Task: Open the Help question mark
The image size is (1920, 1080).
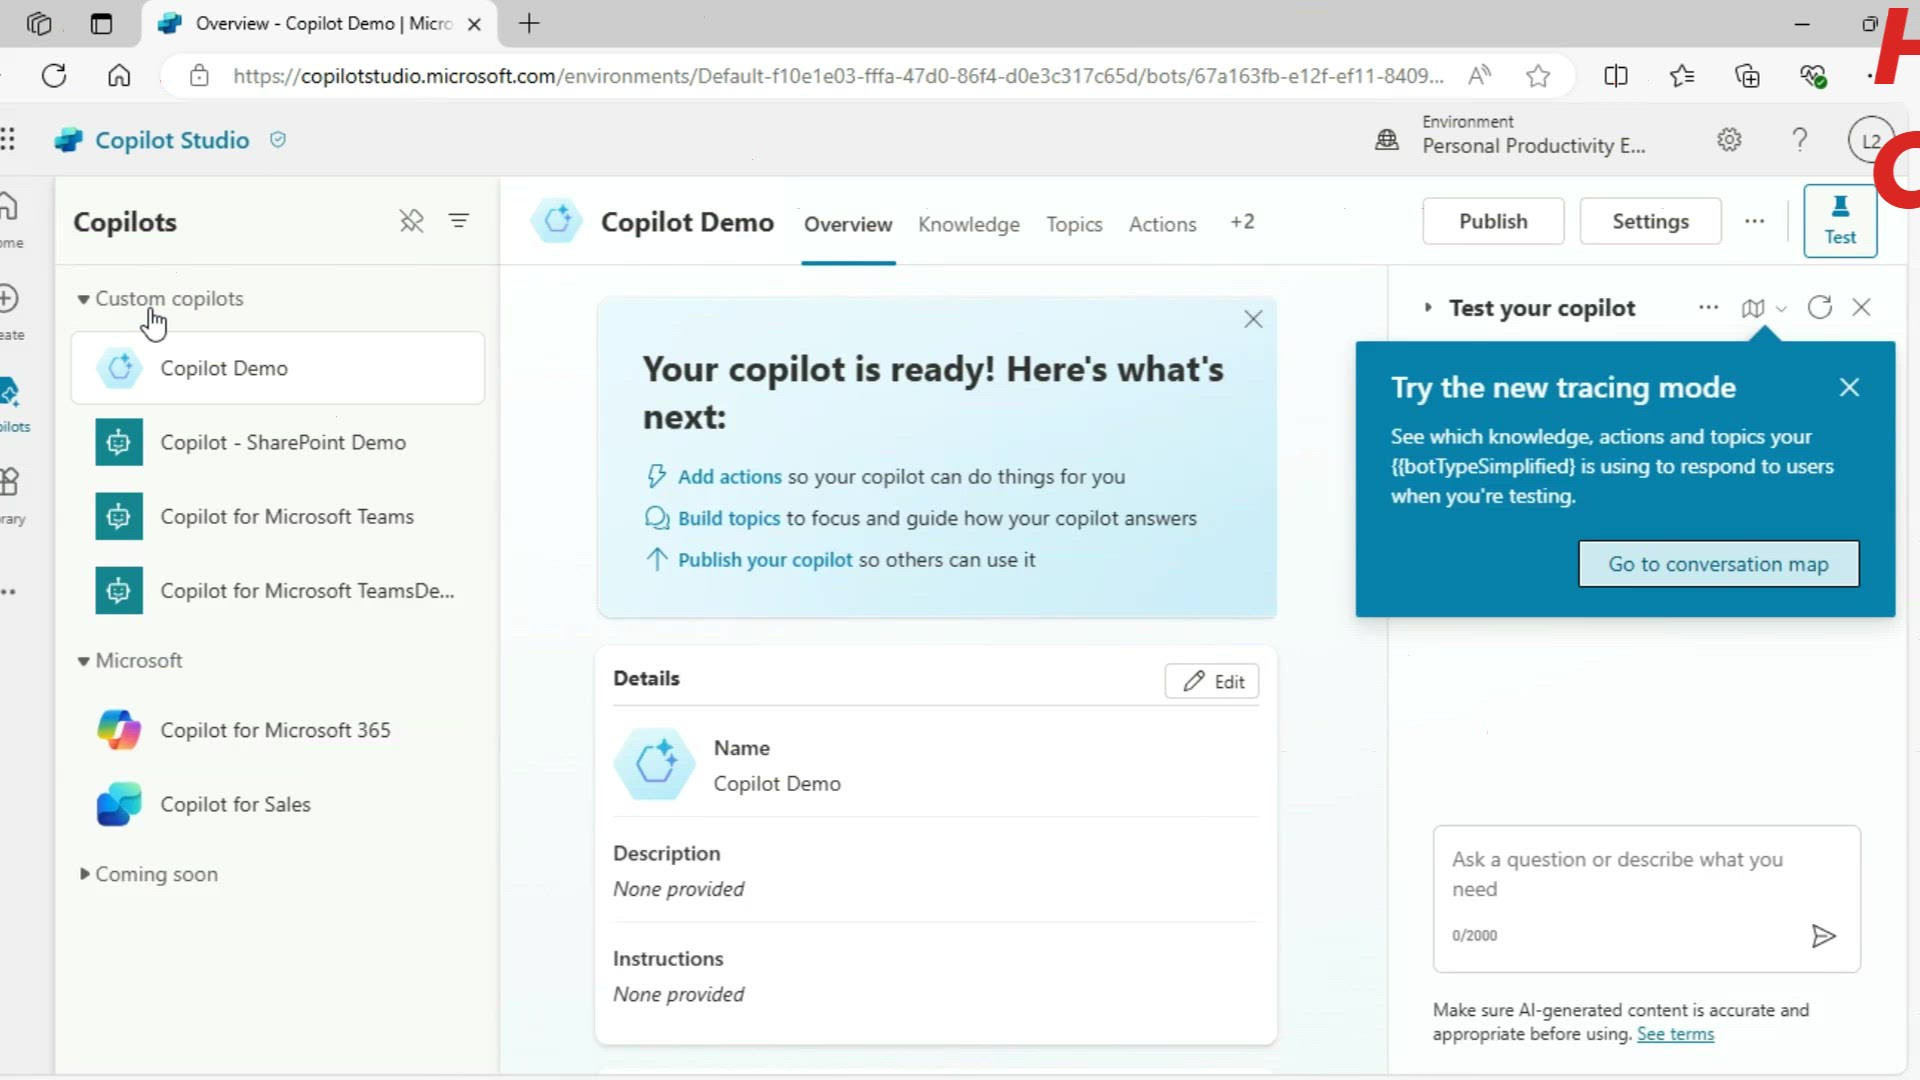Action: (x=1800, y=139)
